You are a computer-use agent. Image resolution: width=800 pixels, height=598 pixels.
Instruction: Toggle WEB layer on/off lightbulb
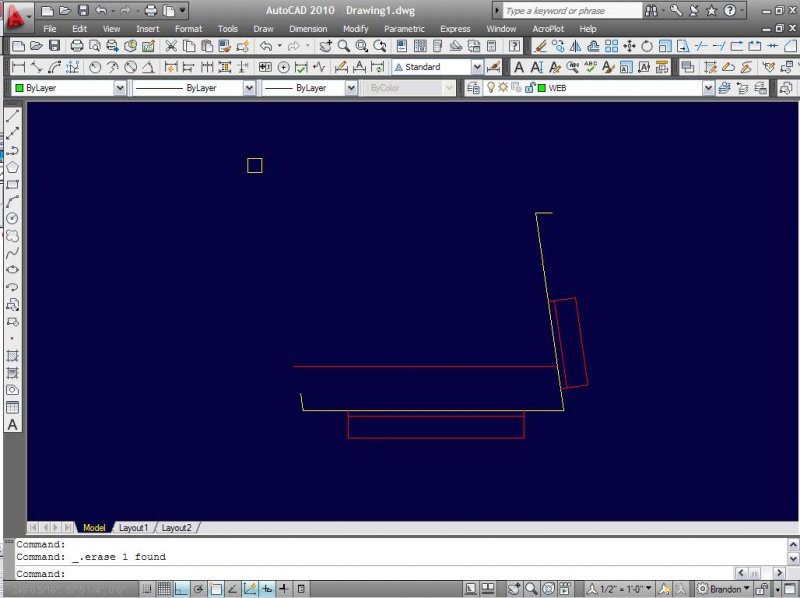491,88
